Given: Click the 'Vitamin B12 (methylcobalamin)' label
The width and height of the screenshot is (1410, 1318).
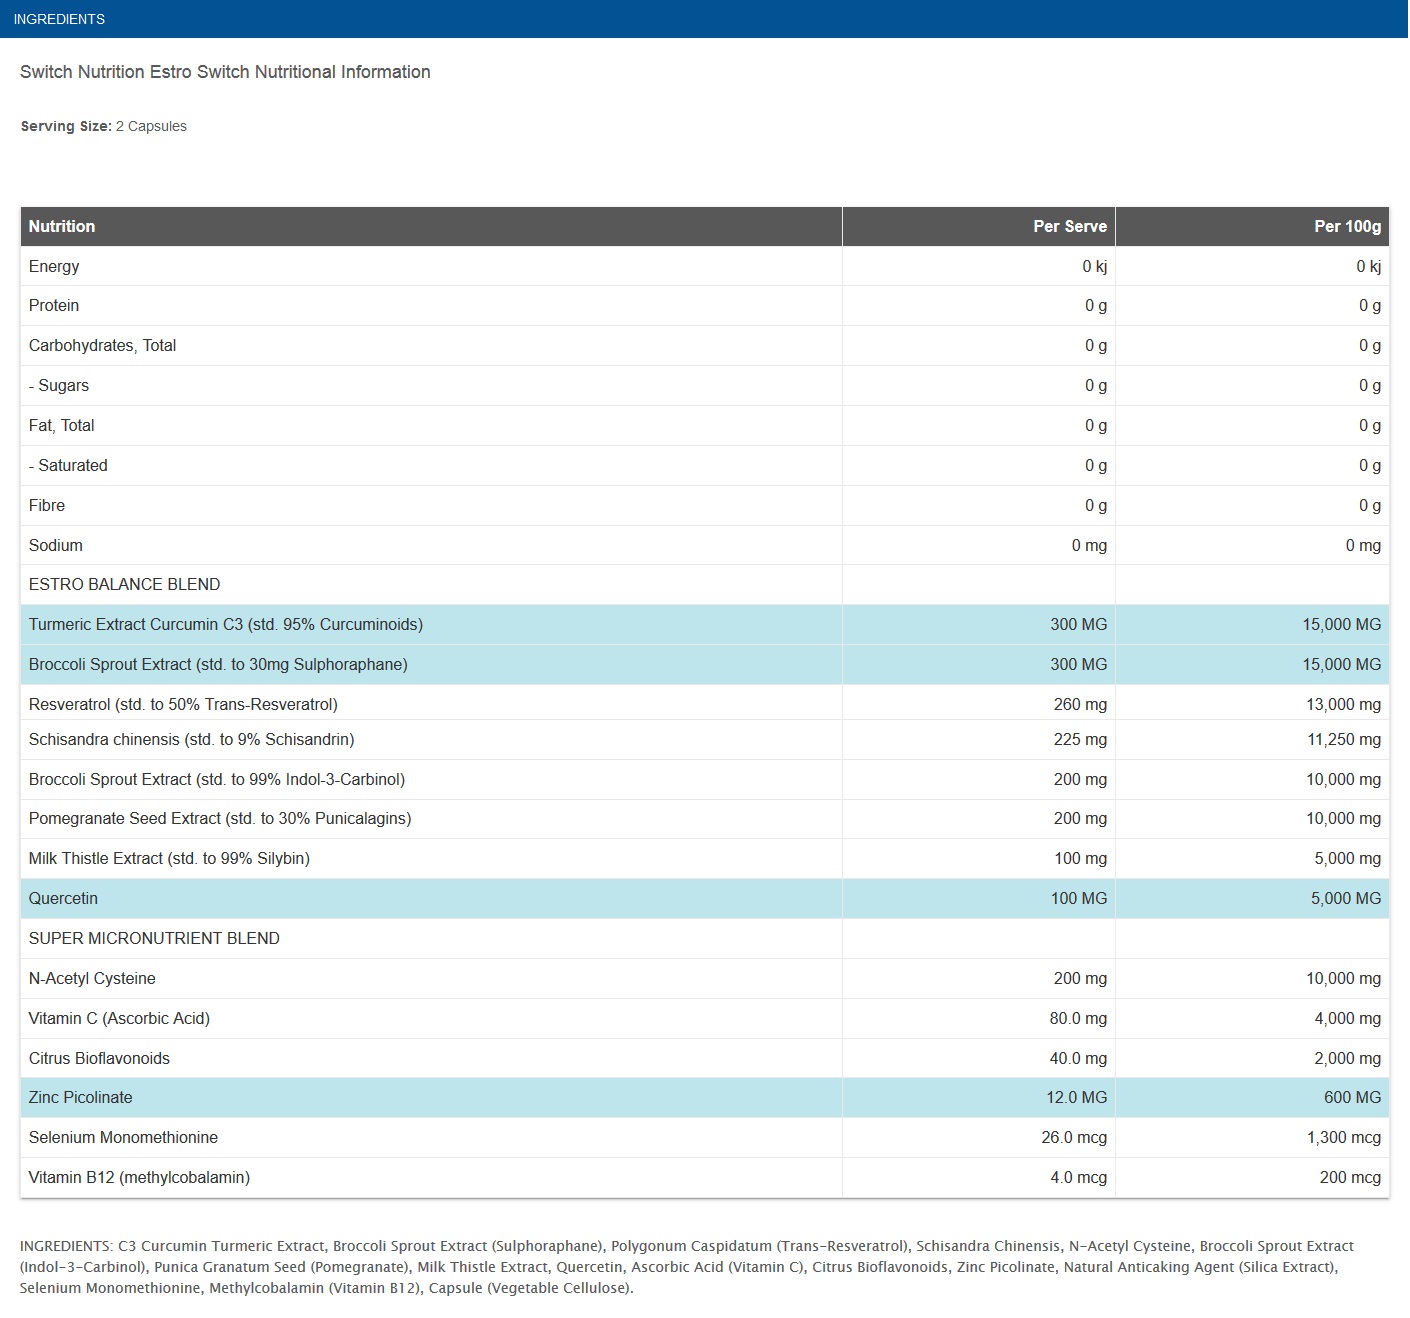Looking at the screenshot, I should (x=139, y=1178).
